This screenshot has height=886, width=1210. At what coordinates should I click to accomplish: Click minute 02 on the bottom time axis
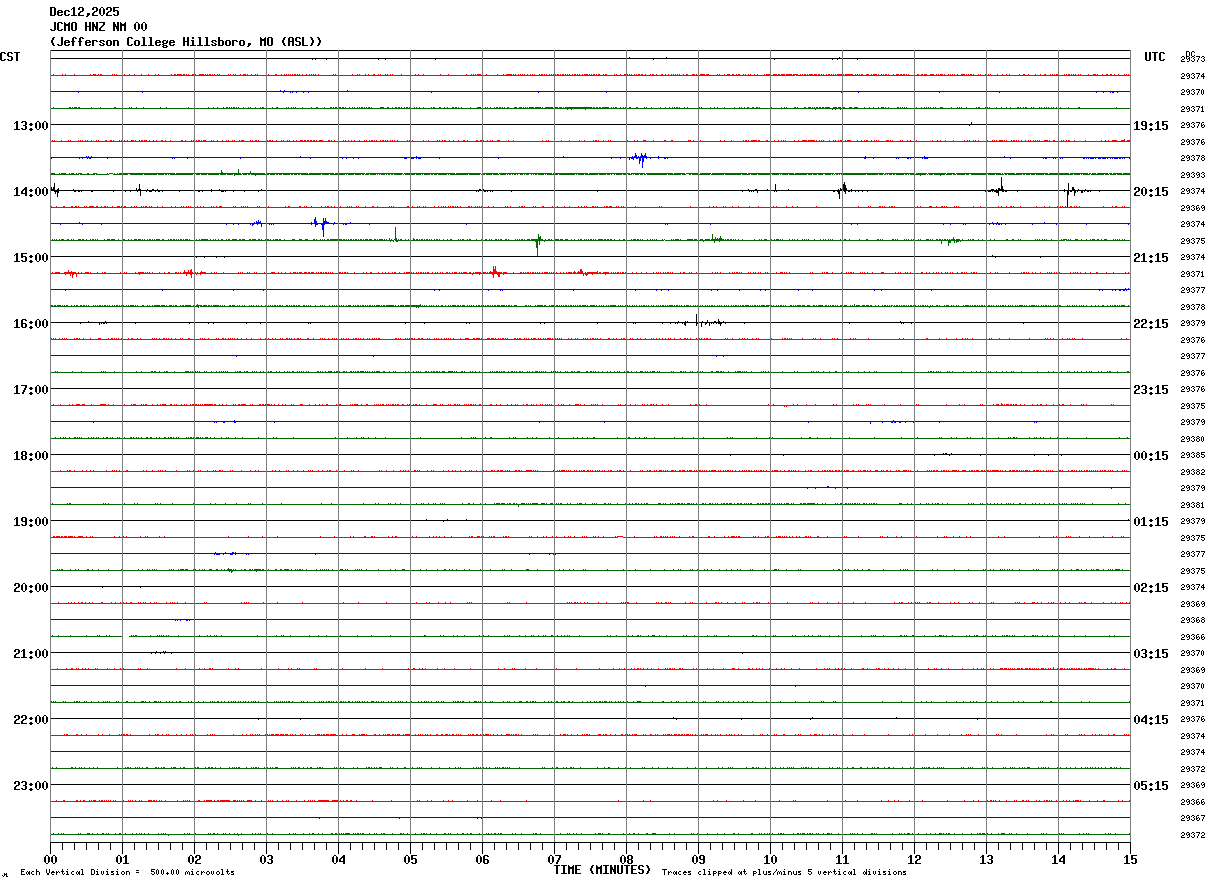click(x=194, y=860)
